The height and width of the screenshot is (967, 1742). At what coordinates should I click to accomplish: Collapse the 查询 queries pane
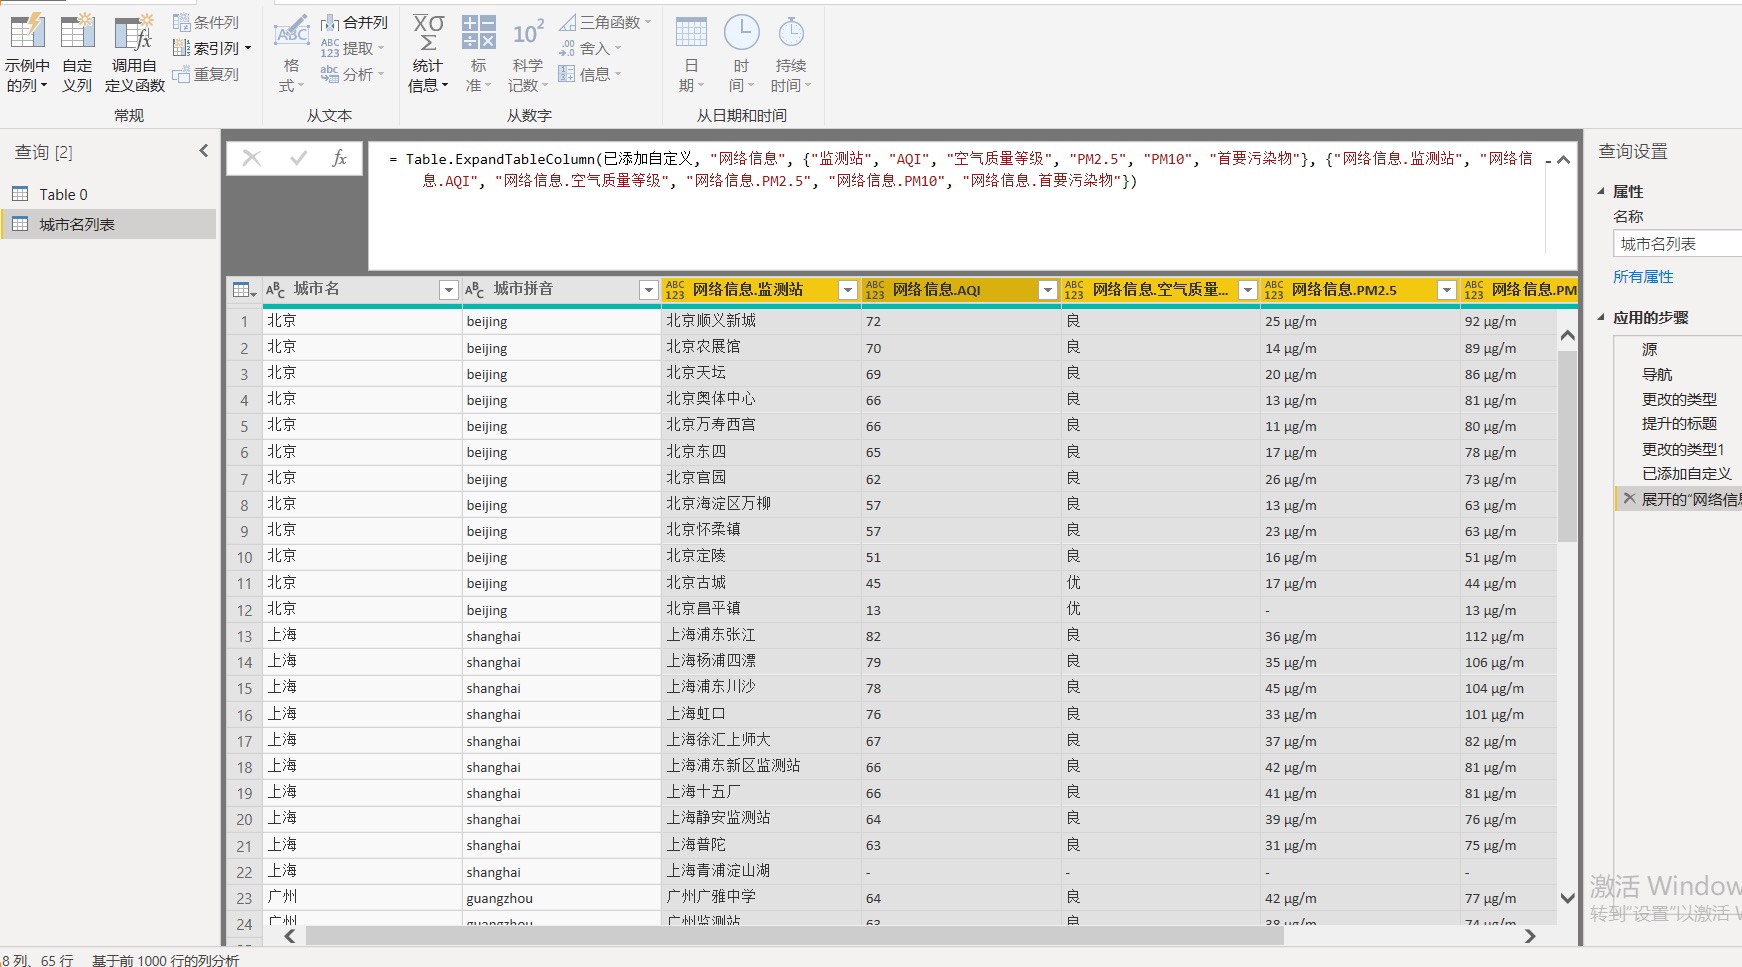point(204,151)
